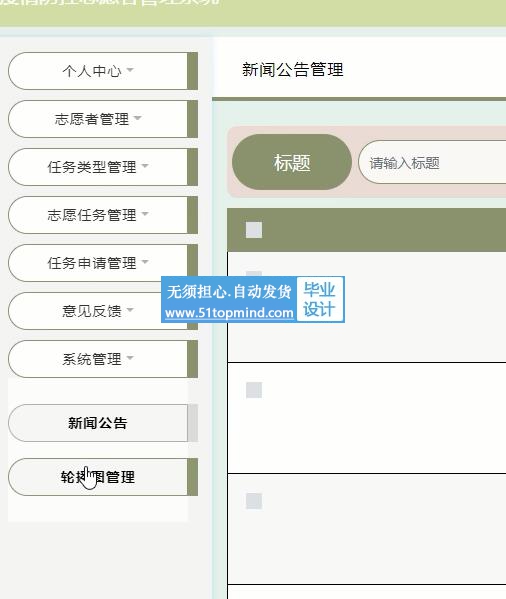Click the 任务申请管理 caret icon
This screenshot has width=506, height=599.
point(145,262)
